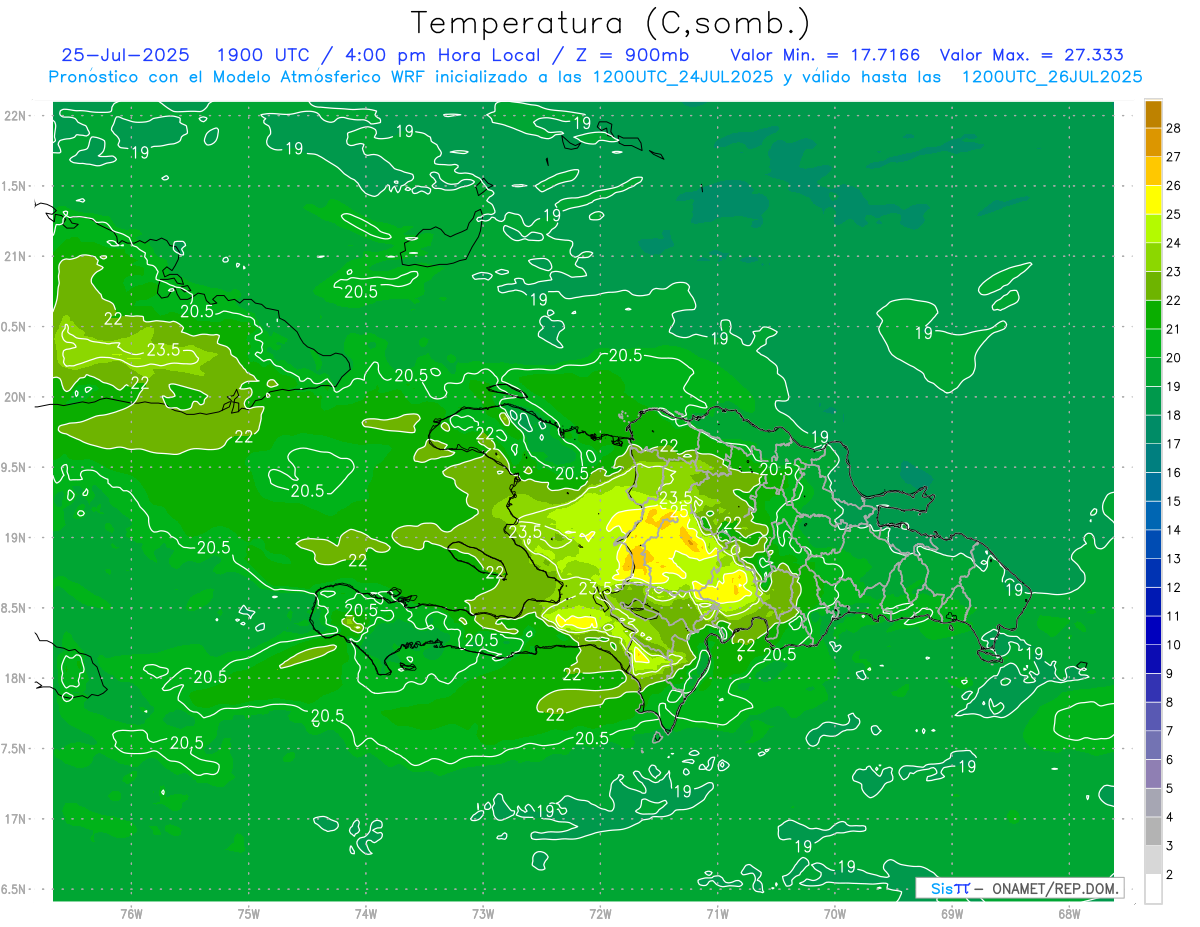Image resolution: width=1200 pixels, height=927 pixels.
Task: Click the "74W" longitude axis label
Action: (x=366, y=914)
